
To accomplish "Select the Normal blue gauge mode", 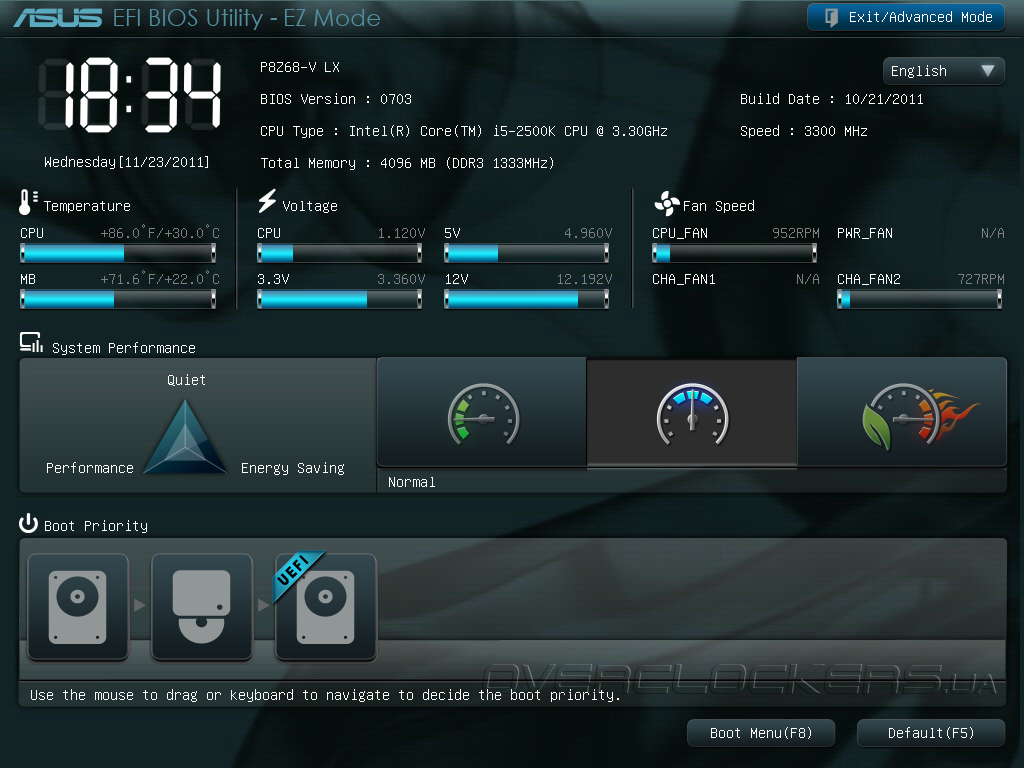I will click(x=692, y=413).
